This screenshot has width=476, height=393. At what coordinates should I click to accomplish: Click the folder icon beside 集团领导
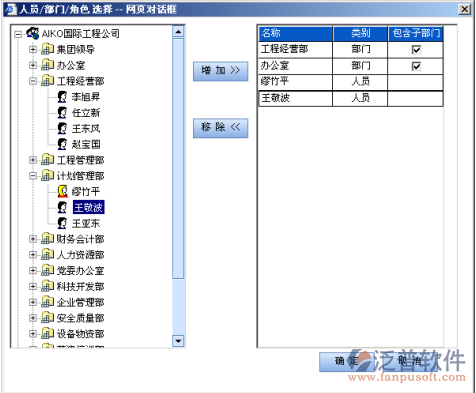(47, 49)
